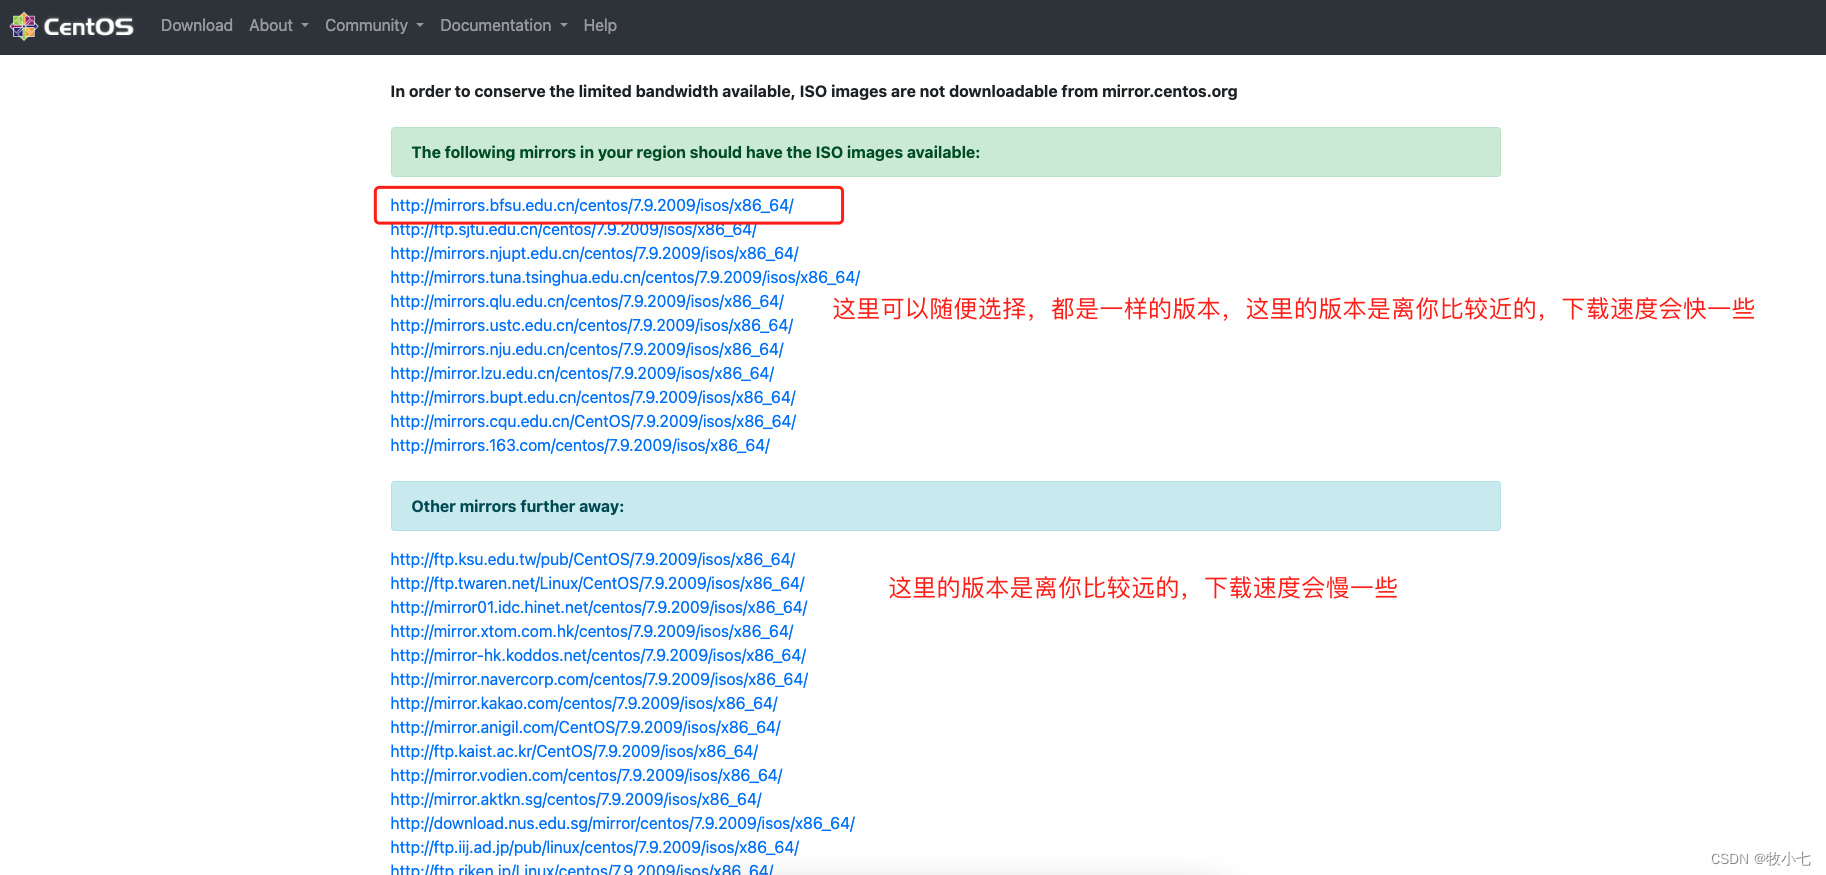Image resolution: width=1826 pixels, height=875 pixels.
Task: Open the ftp.sjtu.edu.cn mirror link
Action: click(573, 230)
